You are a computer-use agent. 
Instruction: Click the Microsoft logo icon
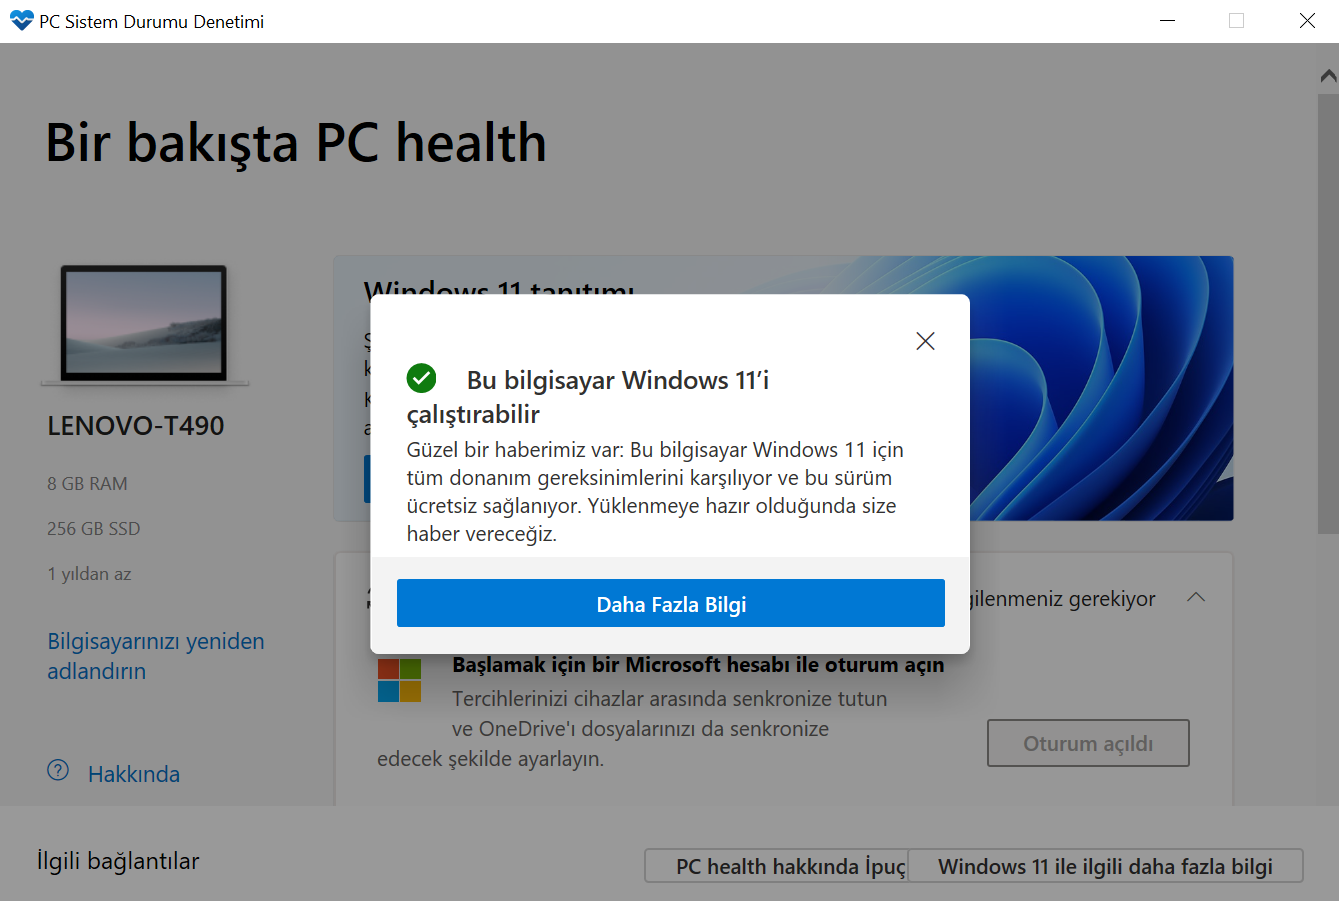coord(399,679)
